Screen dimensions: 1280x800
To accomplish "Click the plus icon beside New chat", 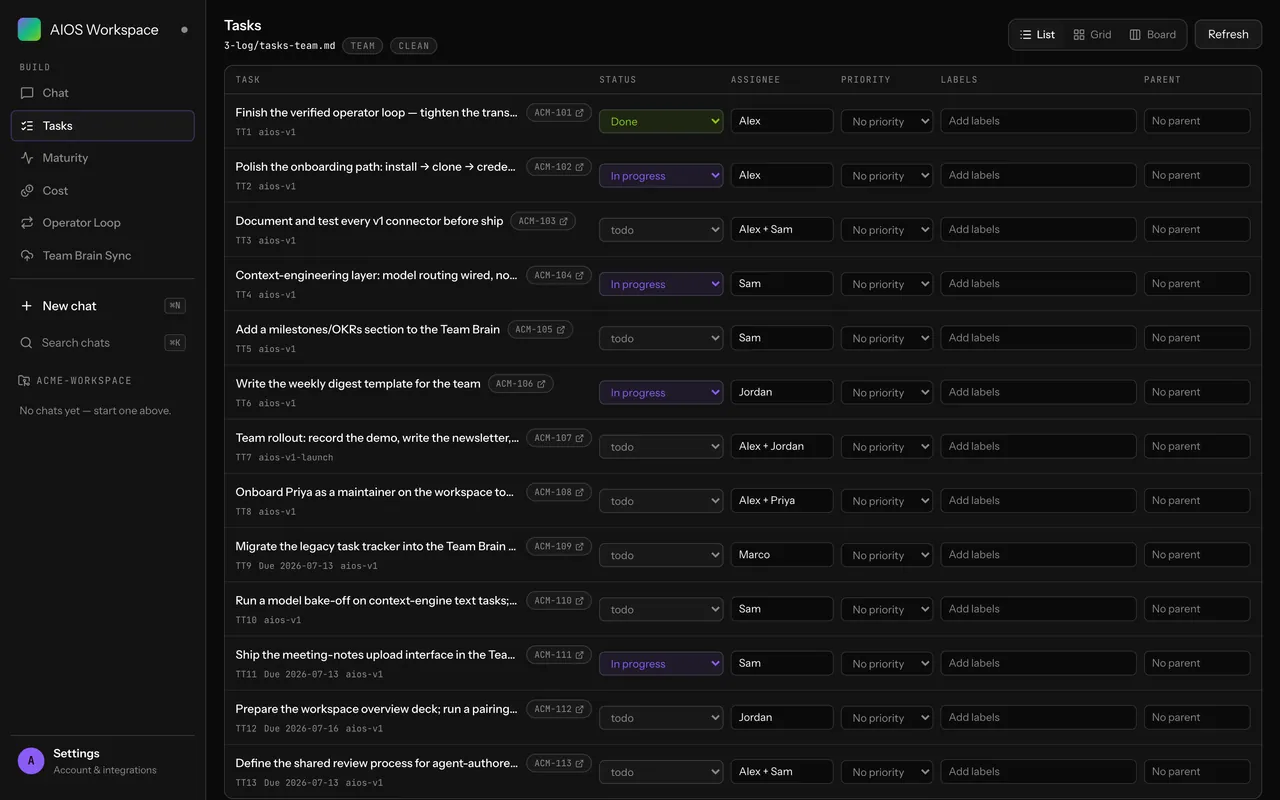I will (27, 306).
